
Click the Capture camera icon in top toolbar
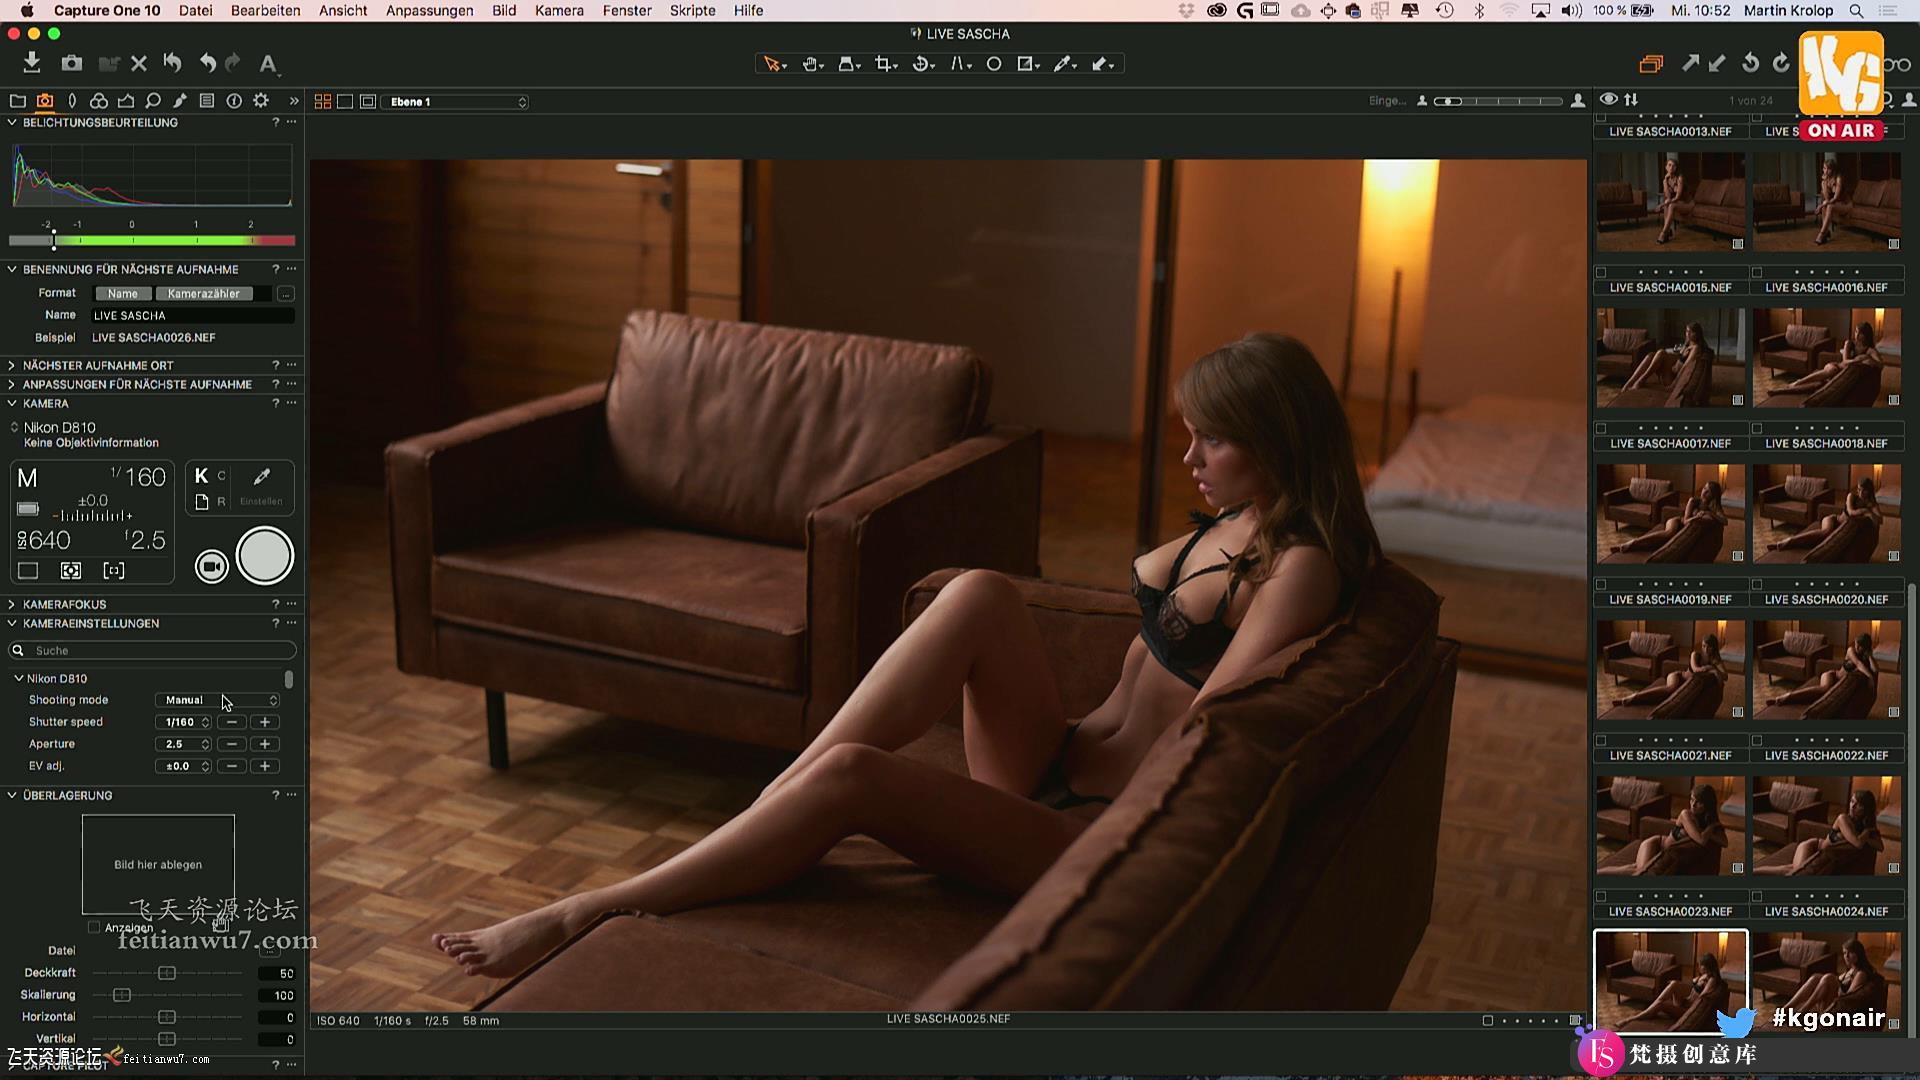tap(71, 63)
